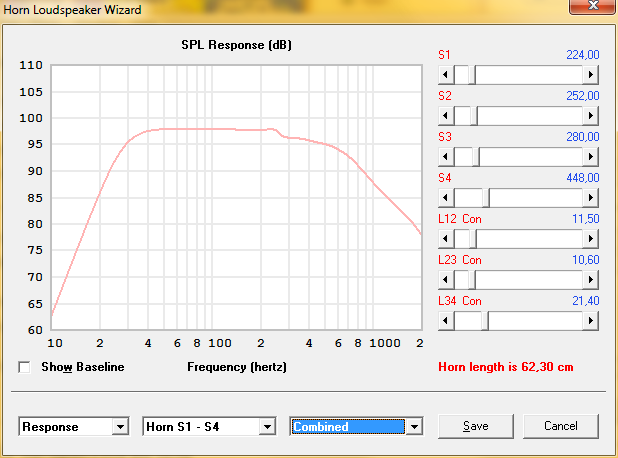
Task: Click the left arrow of the S1 slider
Action: click(446, 74)
